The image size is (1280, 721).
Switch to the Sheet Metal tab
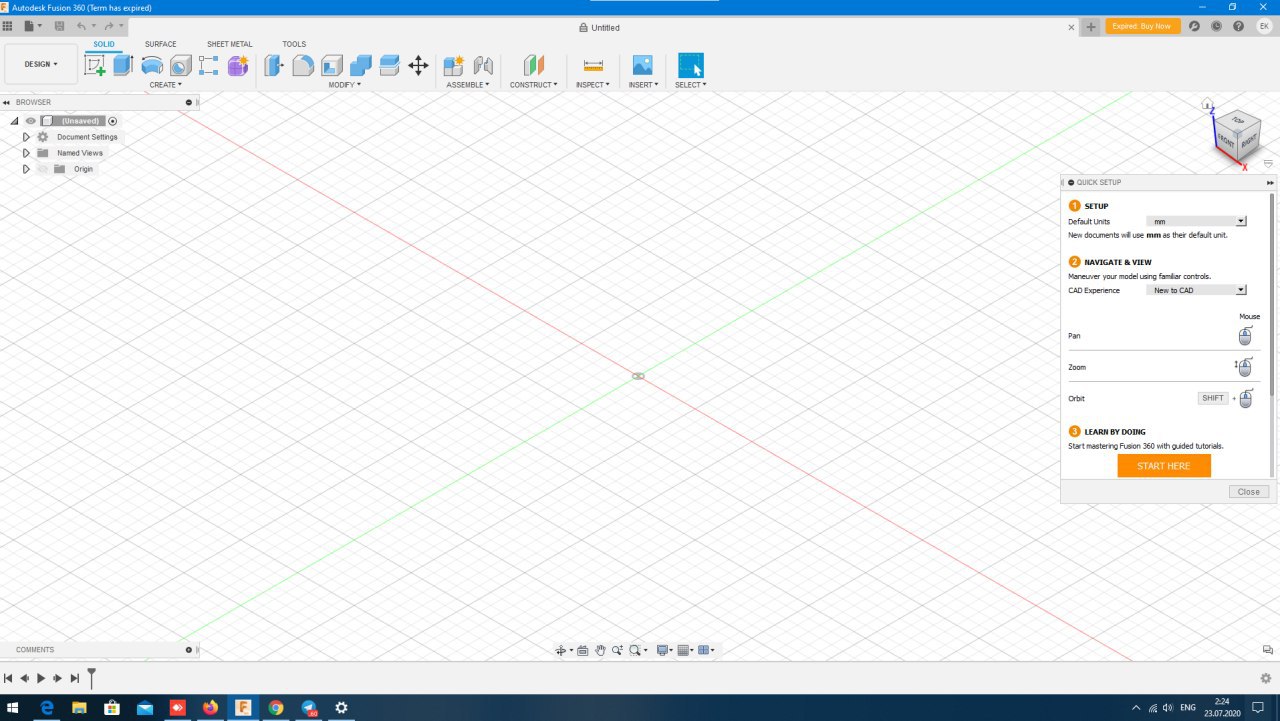pos(230,44)
